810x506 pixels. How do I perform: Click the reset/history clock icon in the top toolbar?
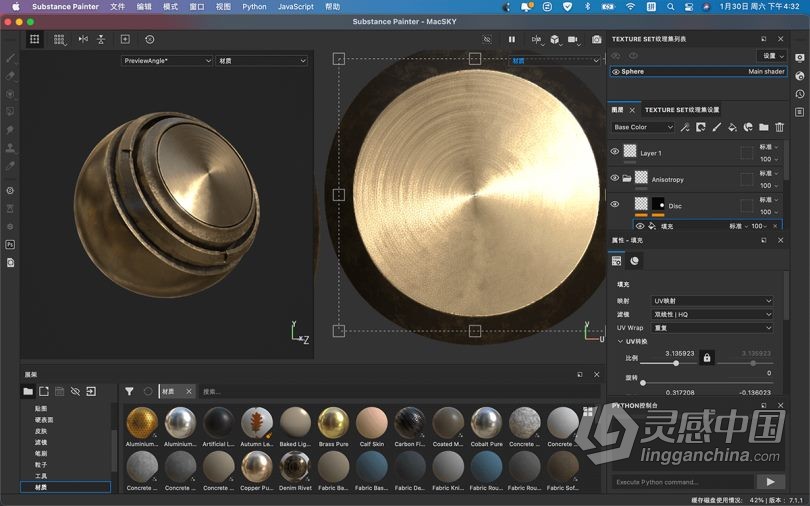tap(150, 39)
